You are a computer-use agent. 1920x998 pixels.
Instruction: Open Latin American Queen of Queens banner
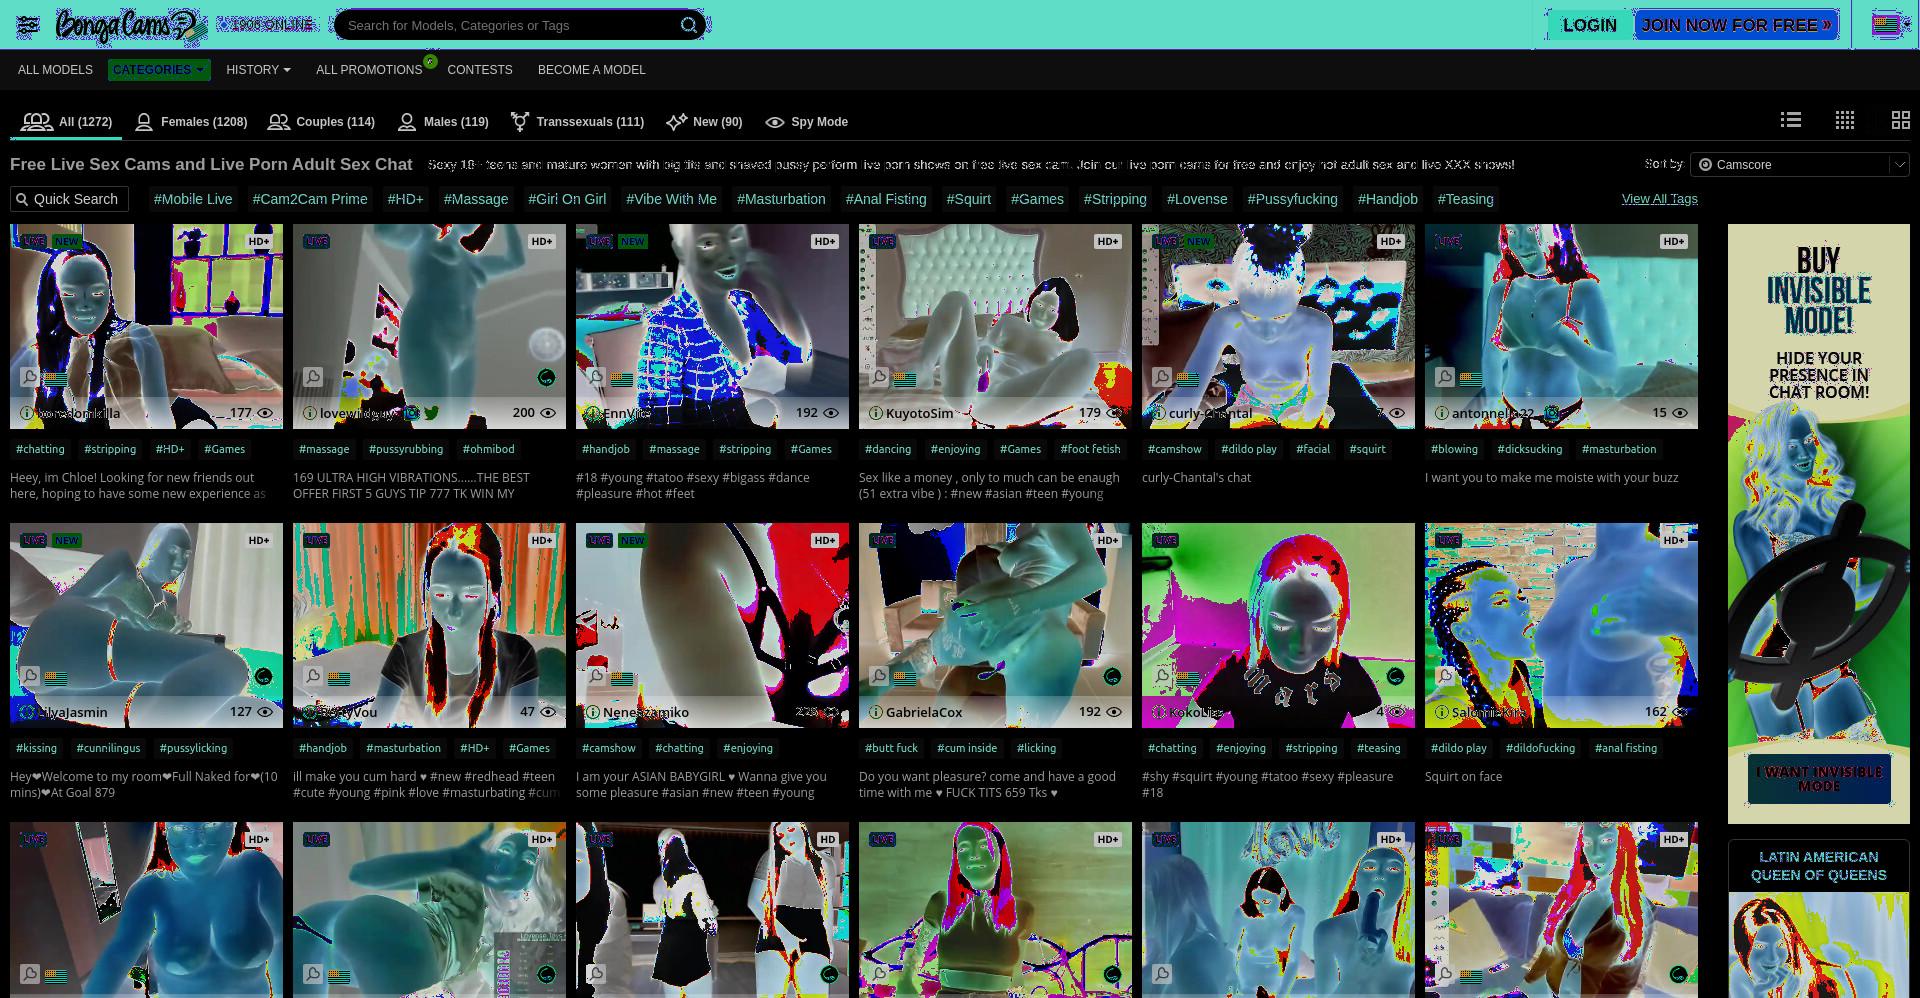(1819, 919)
